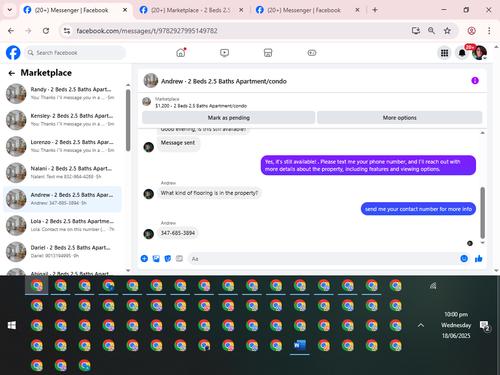This screenshot has width=500, height=375.
Task: Open Randy's conversation
Action: 62,93
